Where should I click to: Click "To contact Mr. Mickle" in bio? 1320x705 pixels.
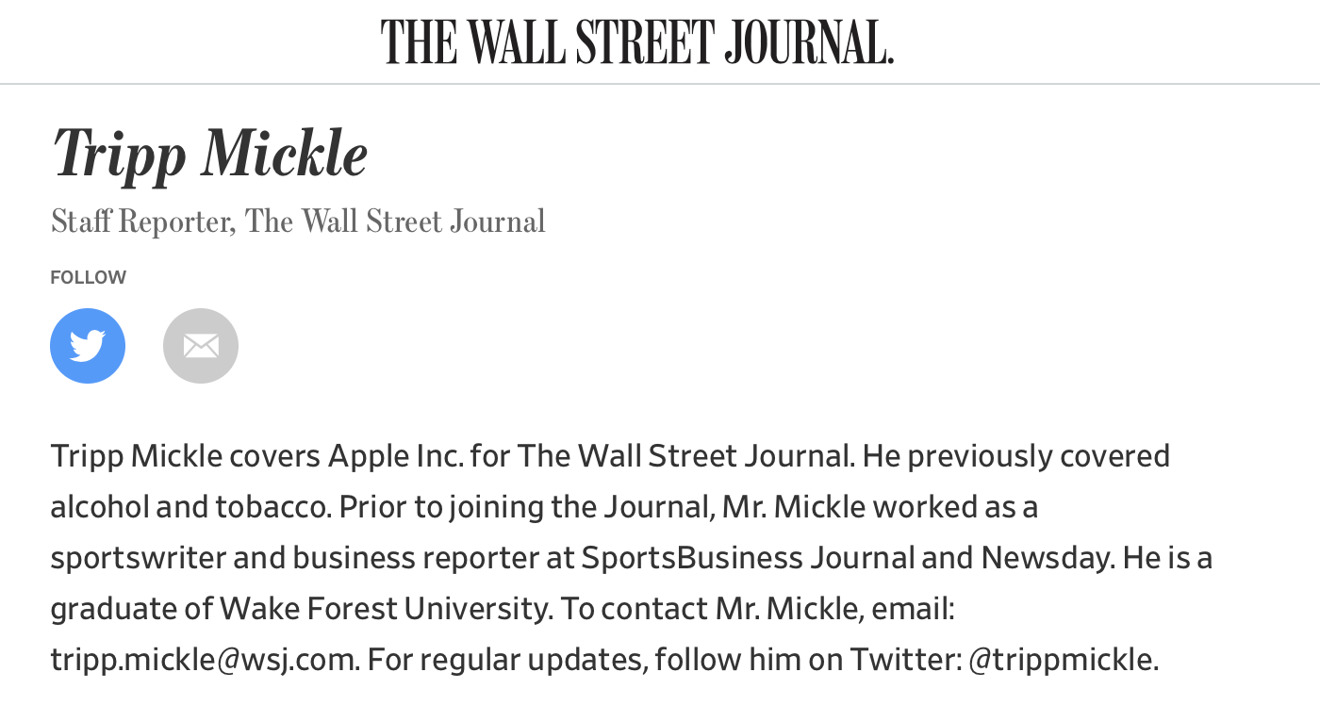click(x=712, y=608)
